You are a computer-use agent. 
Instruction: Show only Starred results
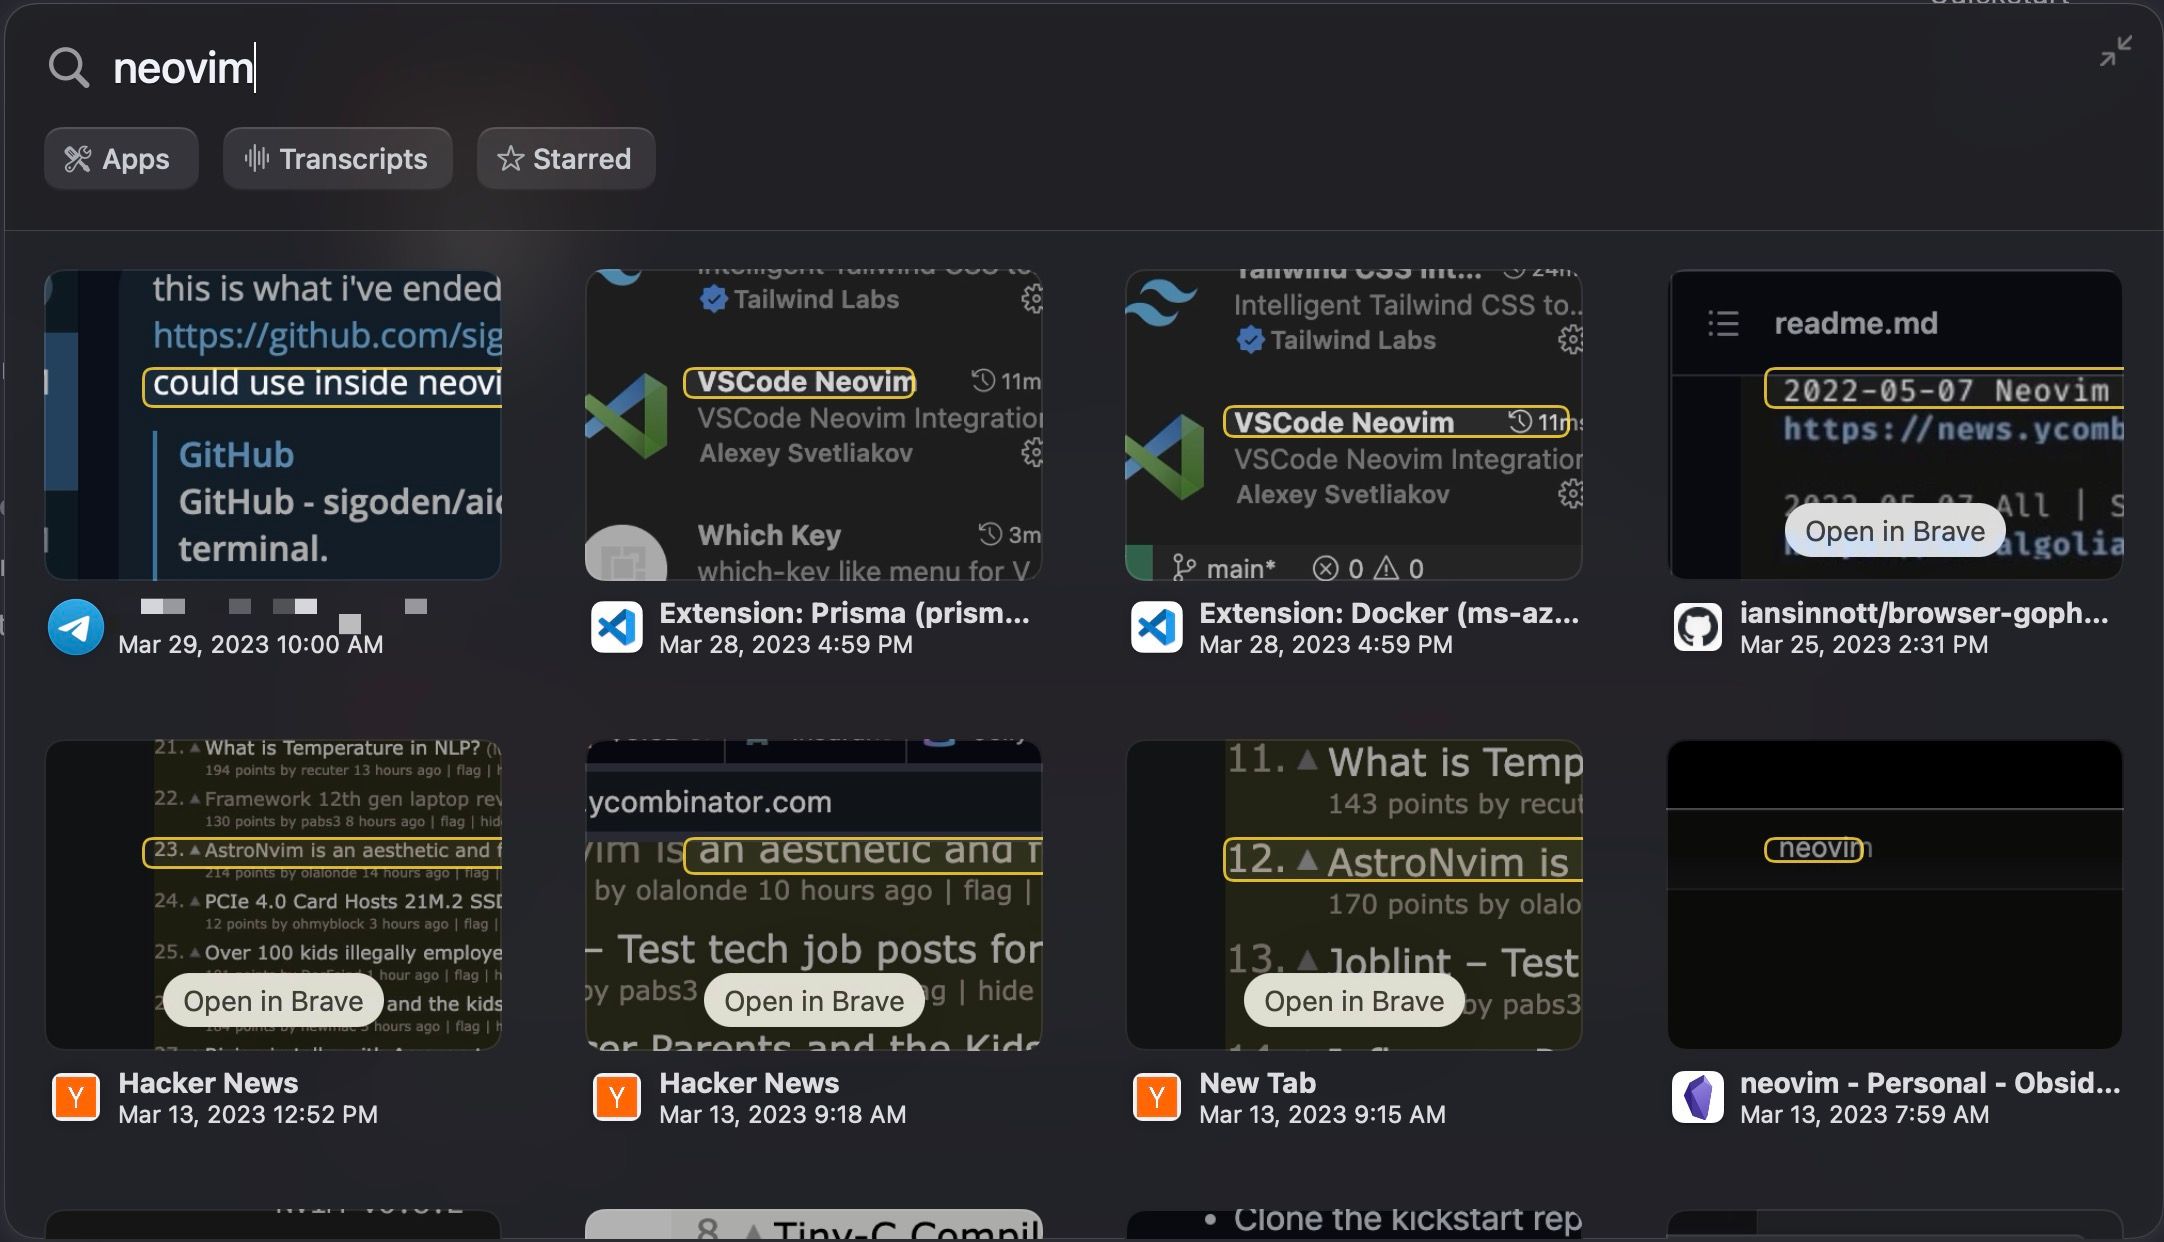pyautogui.click(x=566, y=158)
